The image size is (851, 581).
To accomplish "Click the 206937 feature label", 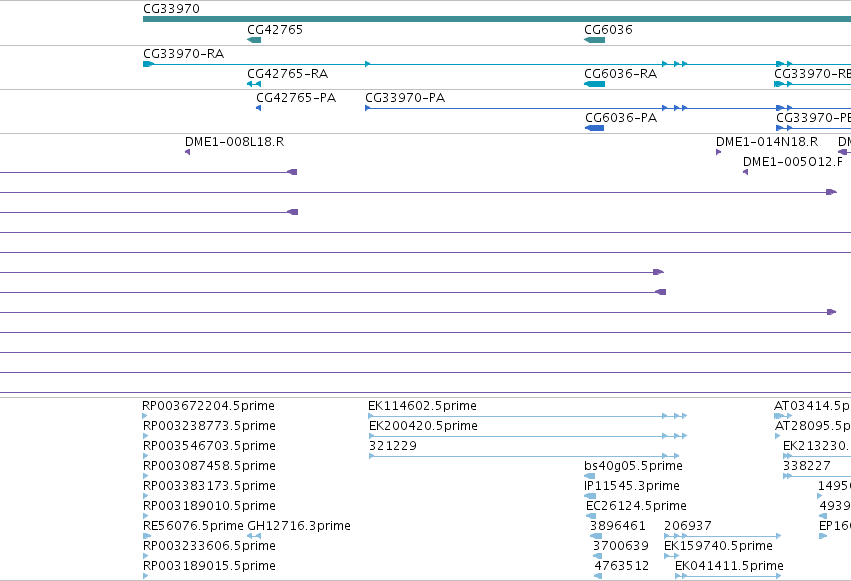I will pos(688,526).
